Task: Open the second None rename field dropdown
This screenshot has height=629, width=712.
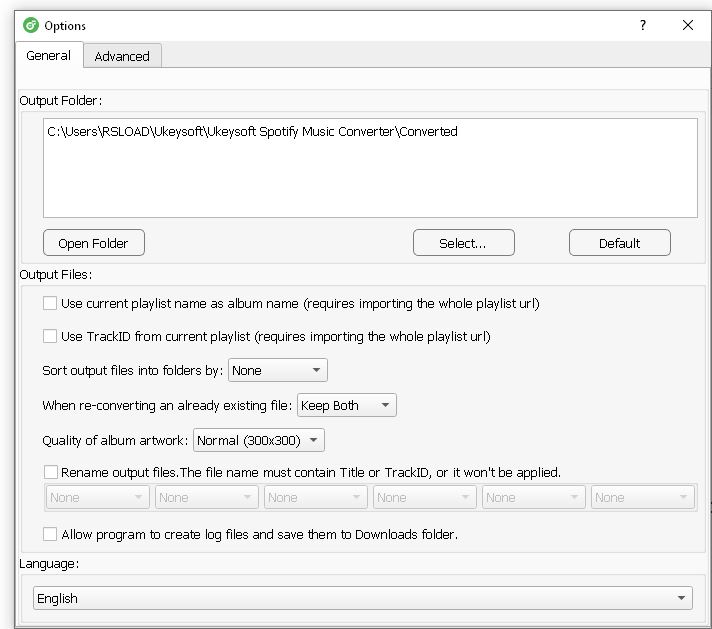Action: point(206,497)
